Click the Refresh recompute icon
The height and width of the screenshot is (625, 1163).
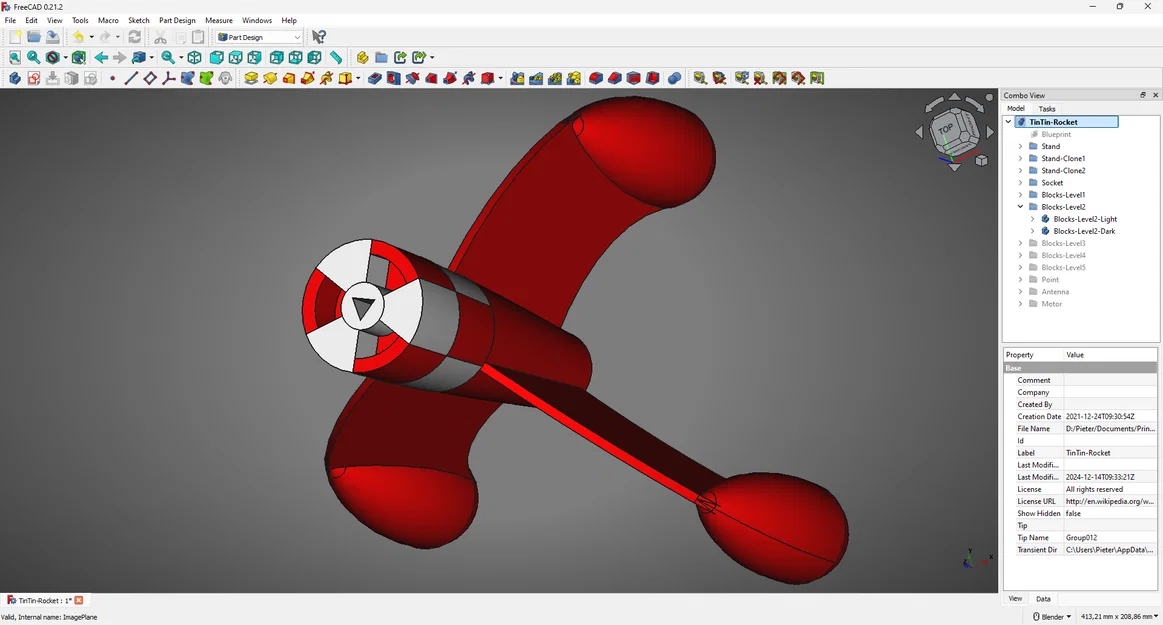click(x=134, y=37)
